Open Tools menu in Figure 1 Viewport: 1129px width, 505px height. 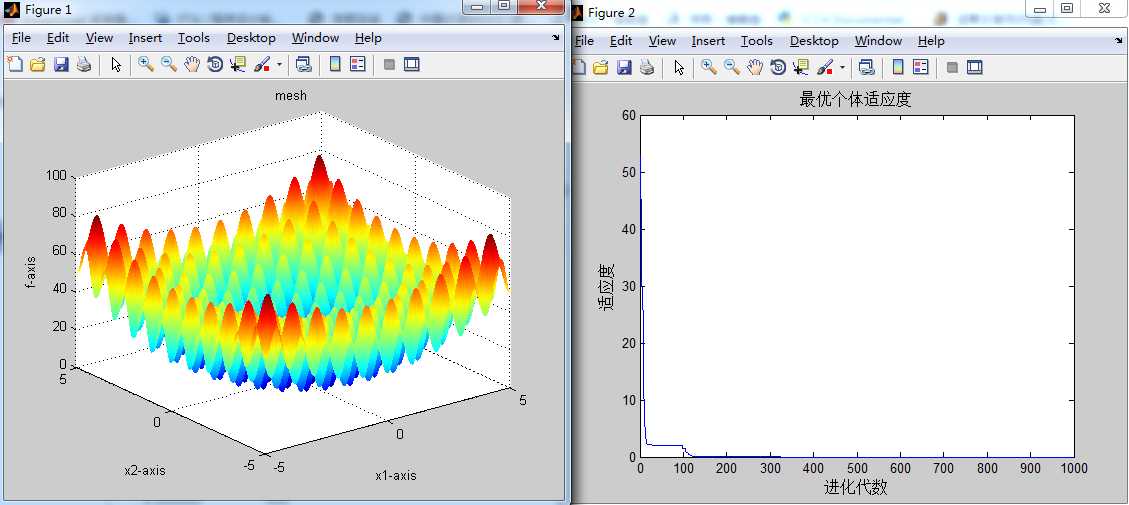point(194,38)
